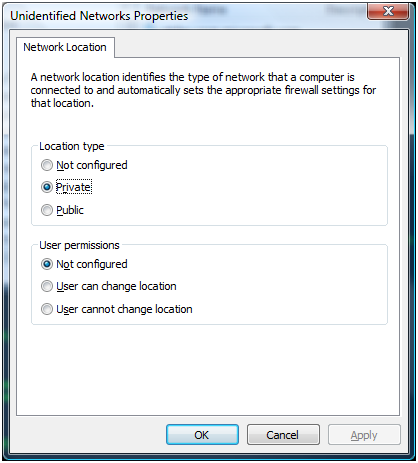Click empty area below User permissions group
418x463 pixels.
click(x=208, y=370)
